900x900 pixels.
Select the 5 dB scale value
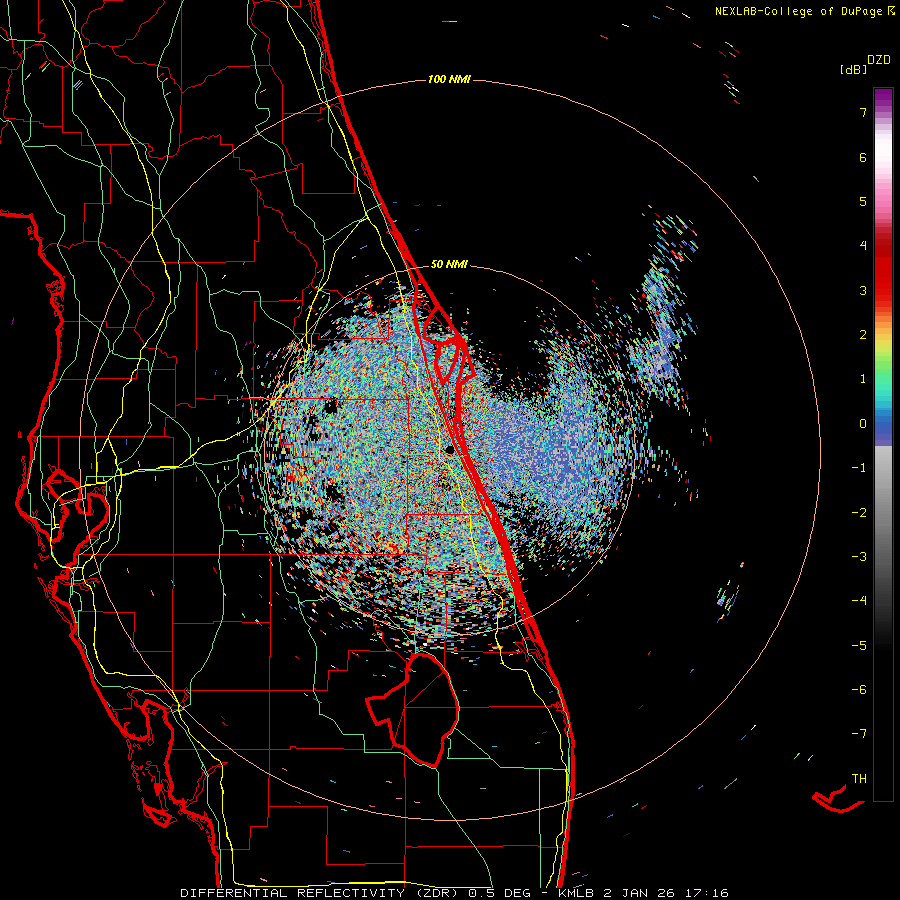[x=863, y=201]
